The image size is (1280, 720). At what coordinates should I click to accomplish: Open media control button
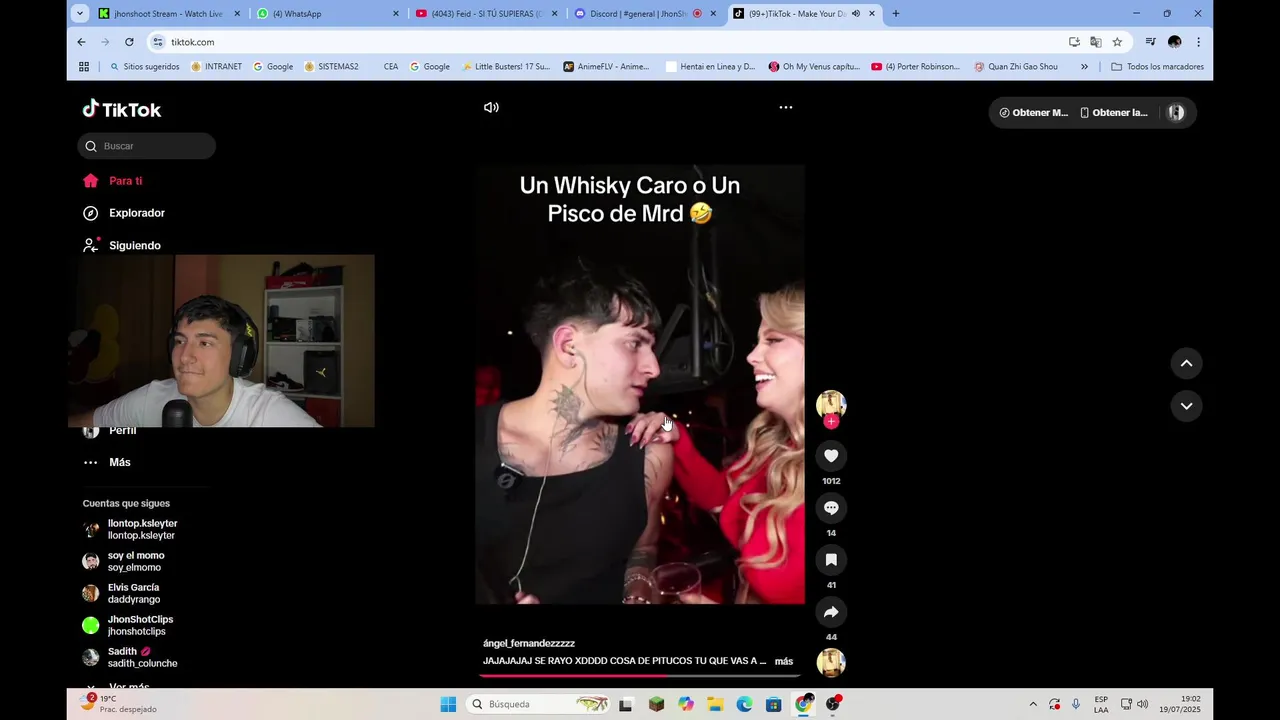(1150, 42)
